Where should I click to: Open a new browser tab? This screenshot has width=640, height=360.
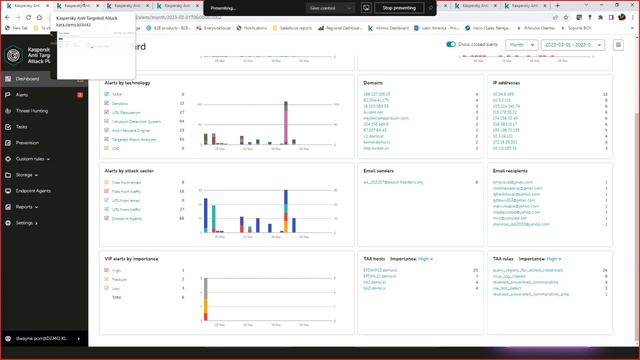coord(558,6)
